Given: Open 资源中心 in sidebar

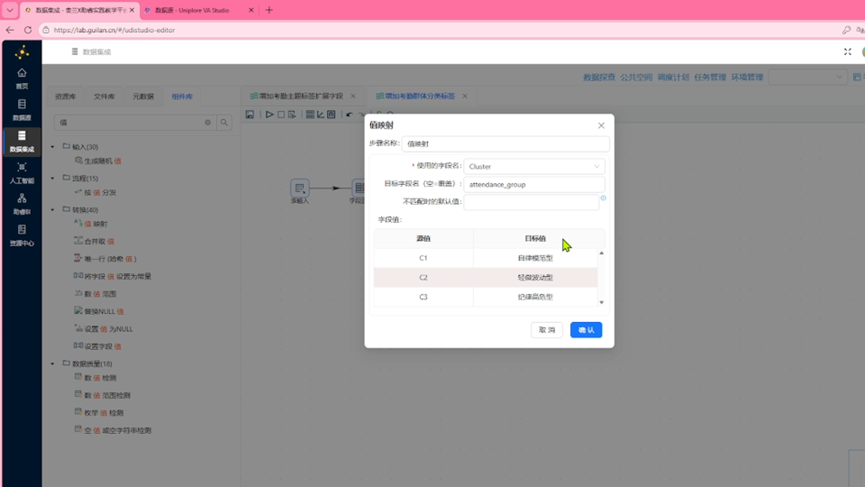Looking at the screenshot, I should (22, 236).
